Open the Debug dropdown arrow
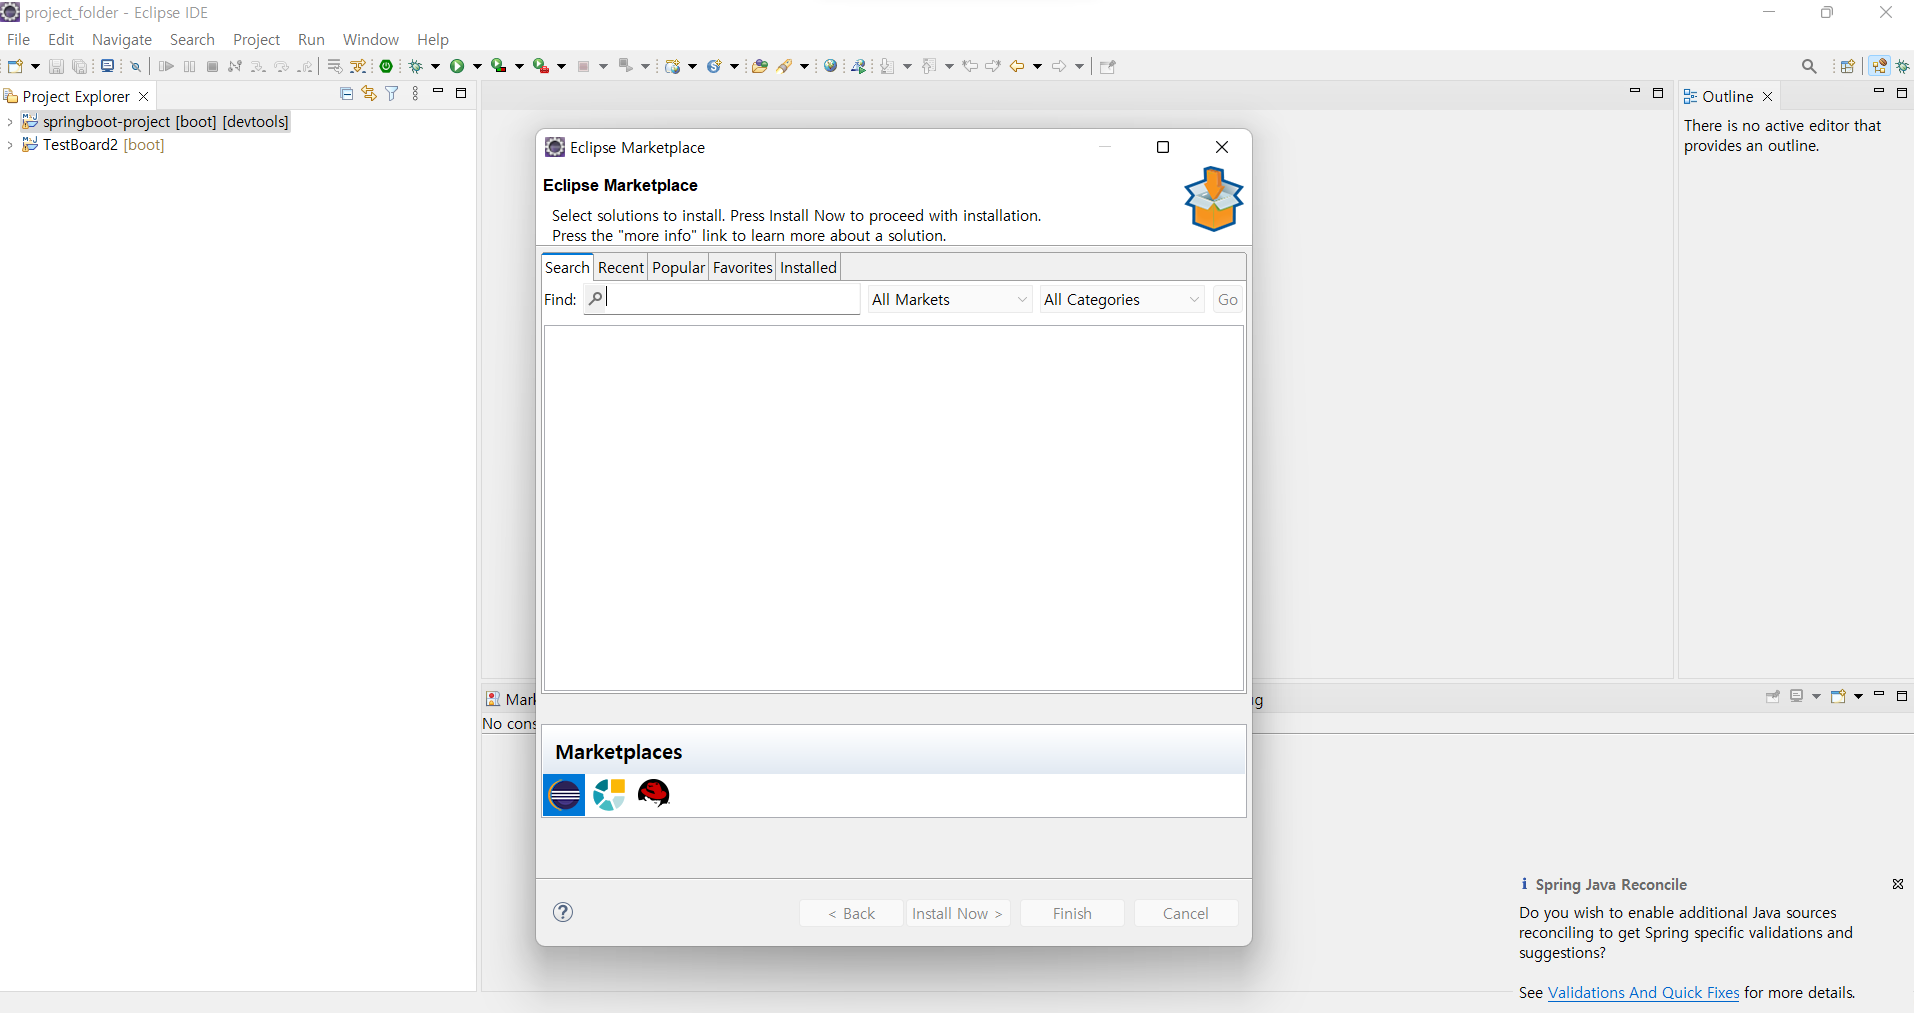The image size is (1914, 1013). click(x=435, y=66)
